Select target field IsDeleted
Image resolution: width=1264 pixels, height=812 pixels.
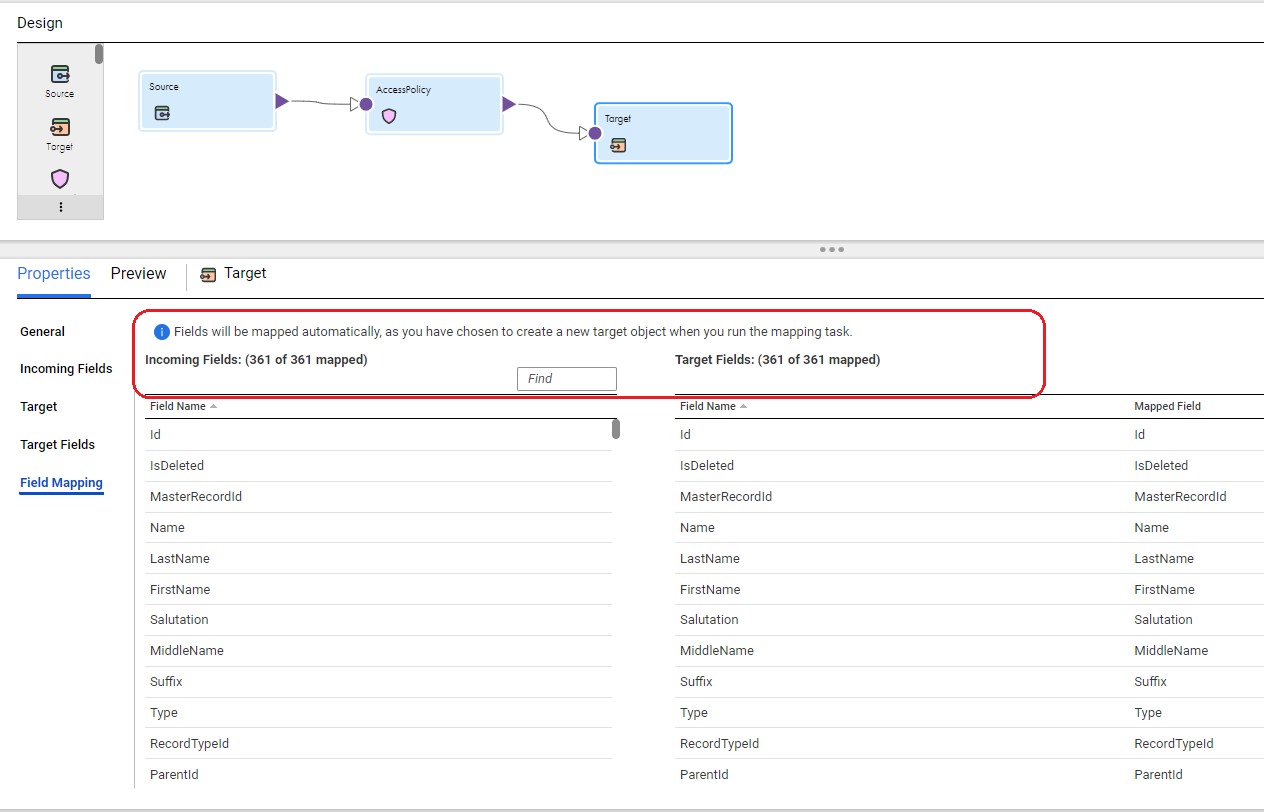707,466
